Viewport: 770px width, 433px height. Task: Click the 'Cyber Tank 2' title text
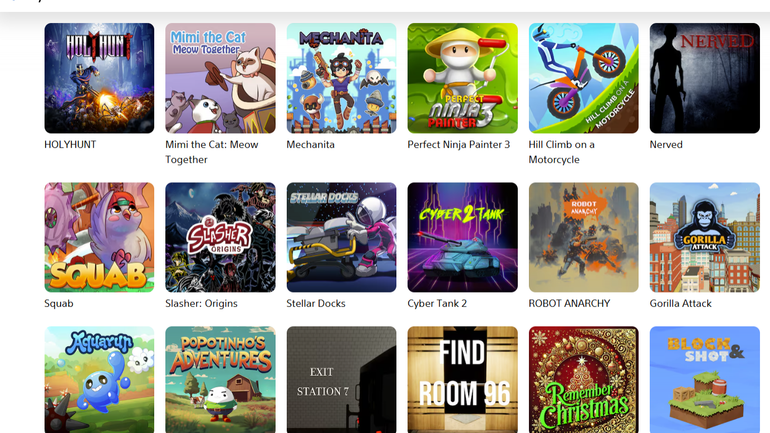(437, 303)
